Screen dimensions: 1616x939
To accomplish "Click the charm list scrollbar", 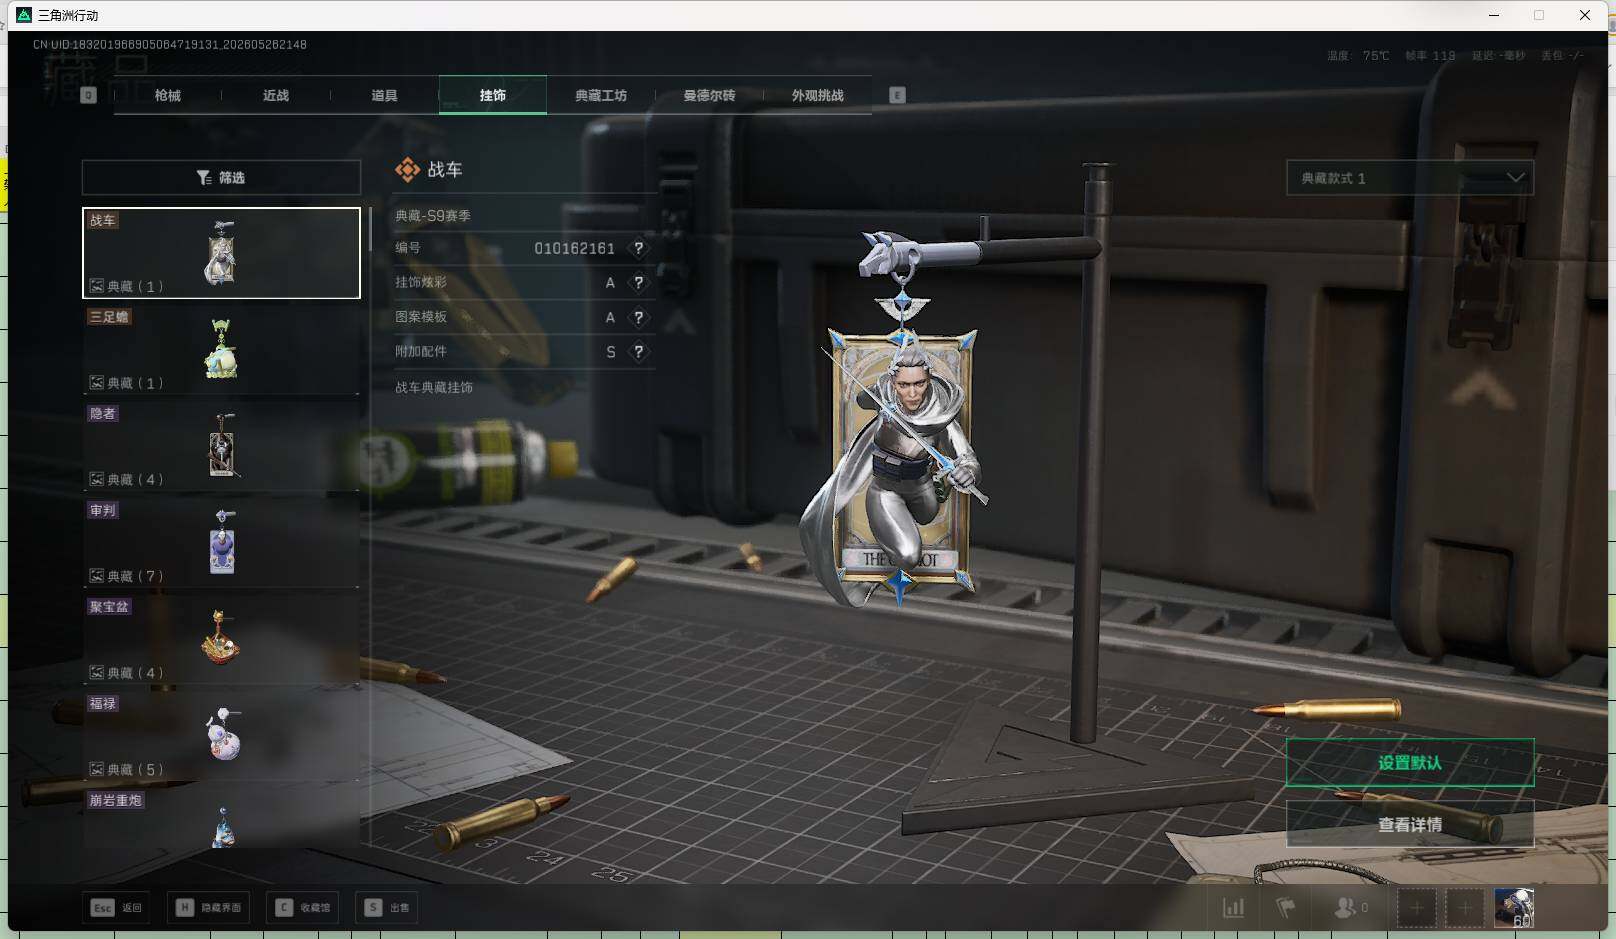I will (370, 229).
